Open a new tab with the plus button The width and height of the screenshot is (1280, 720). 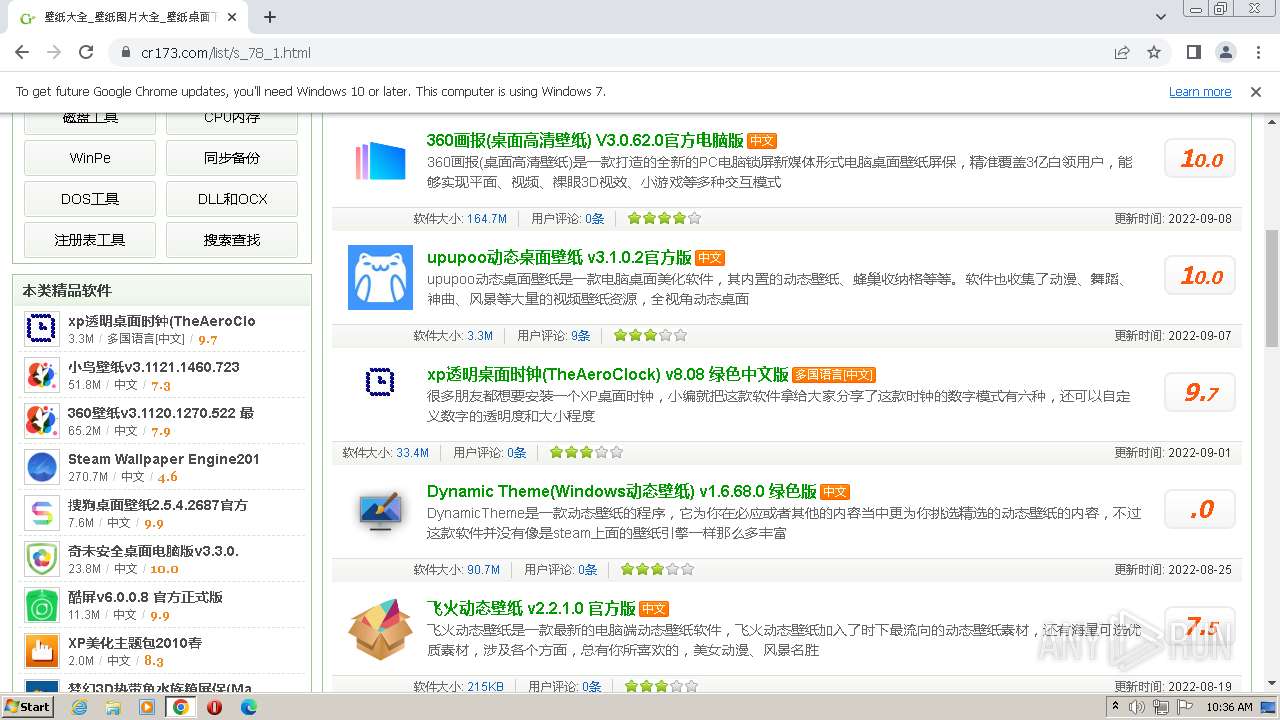tap(270, 17)
